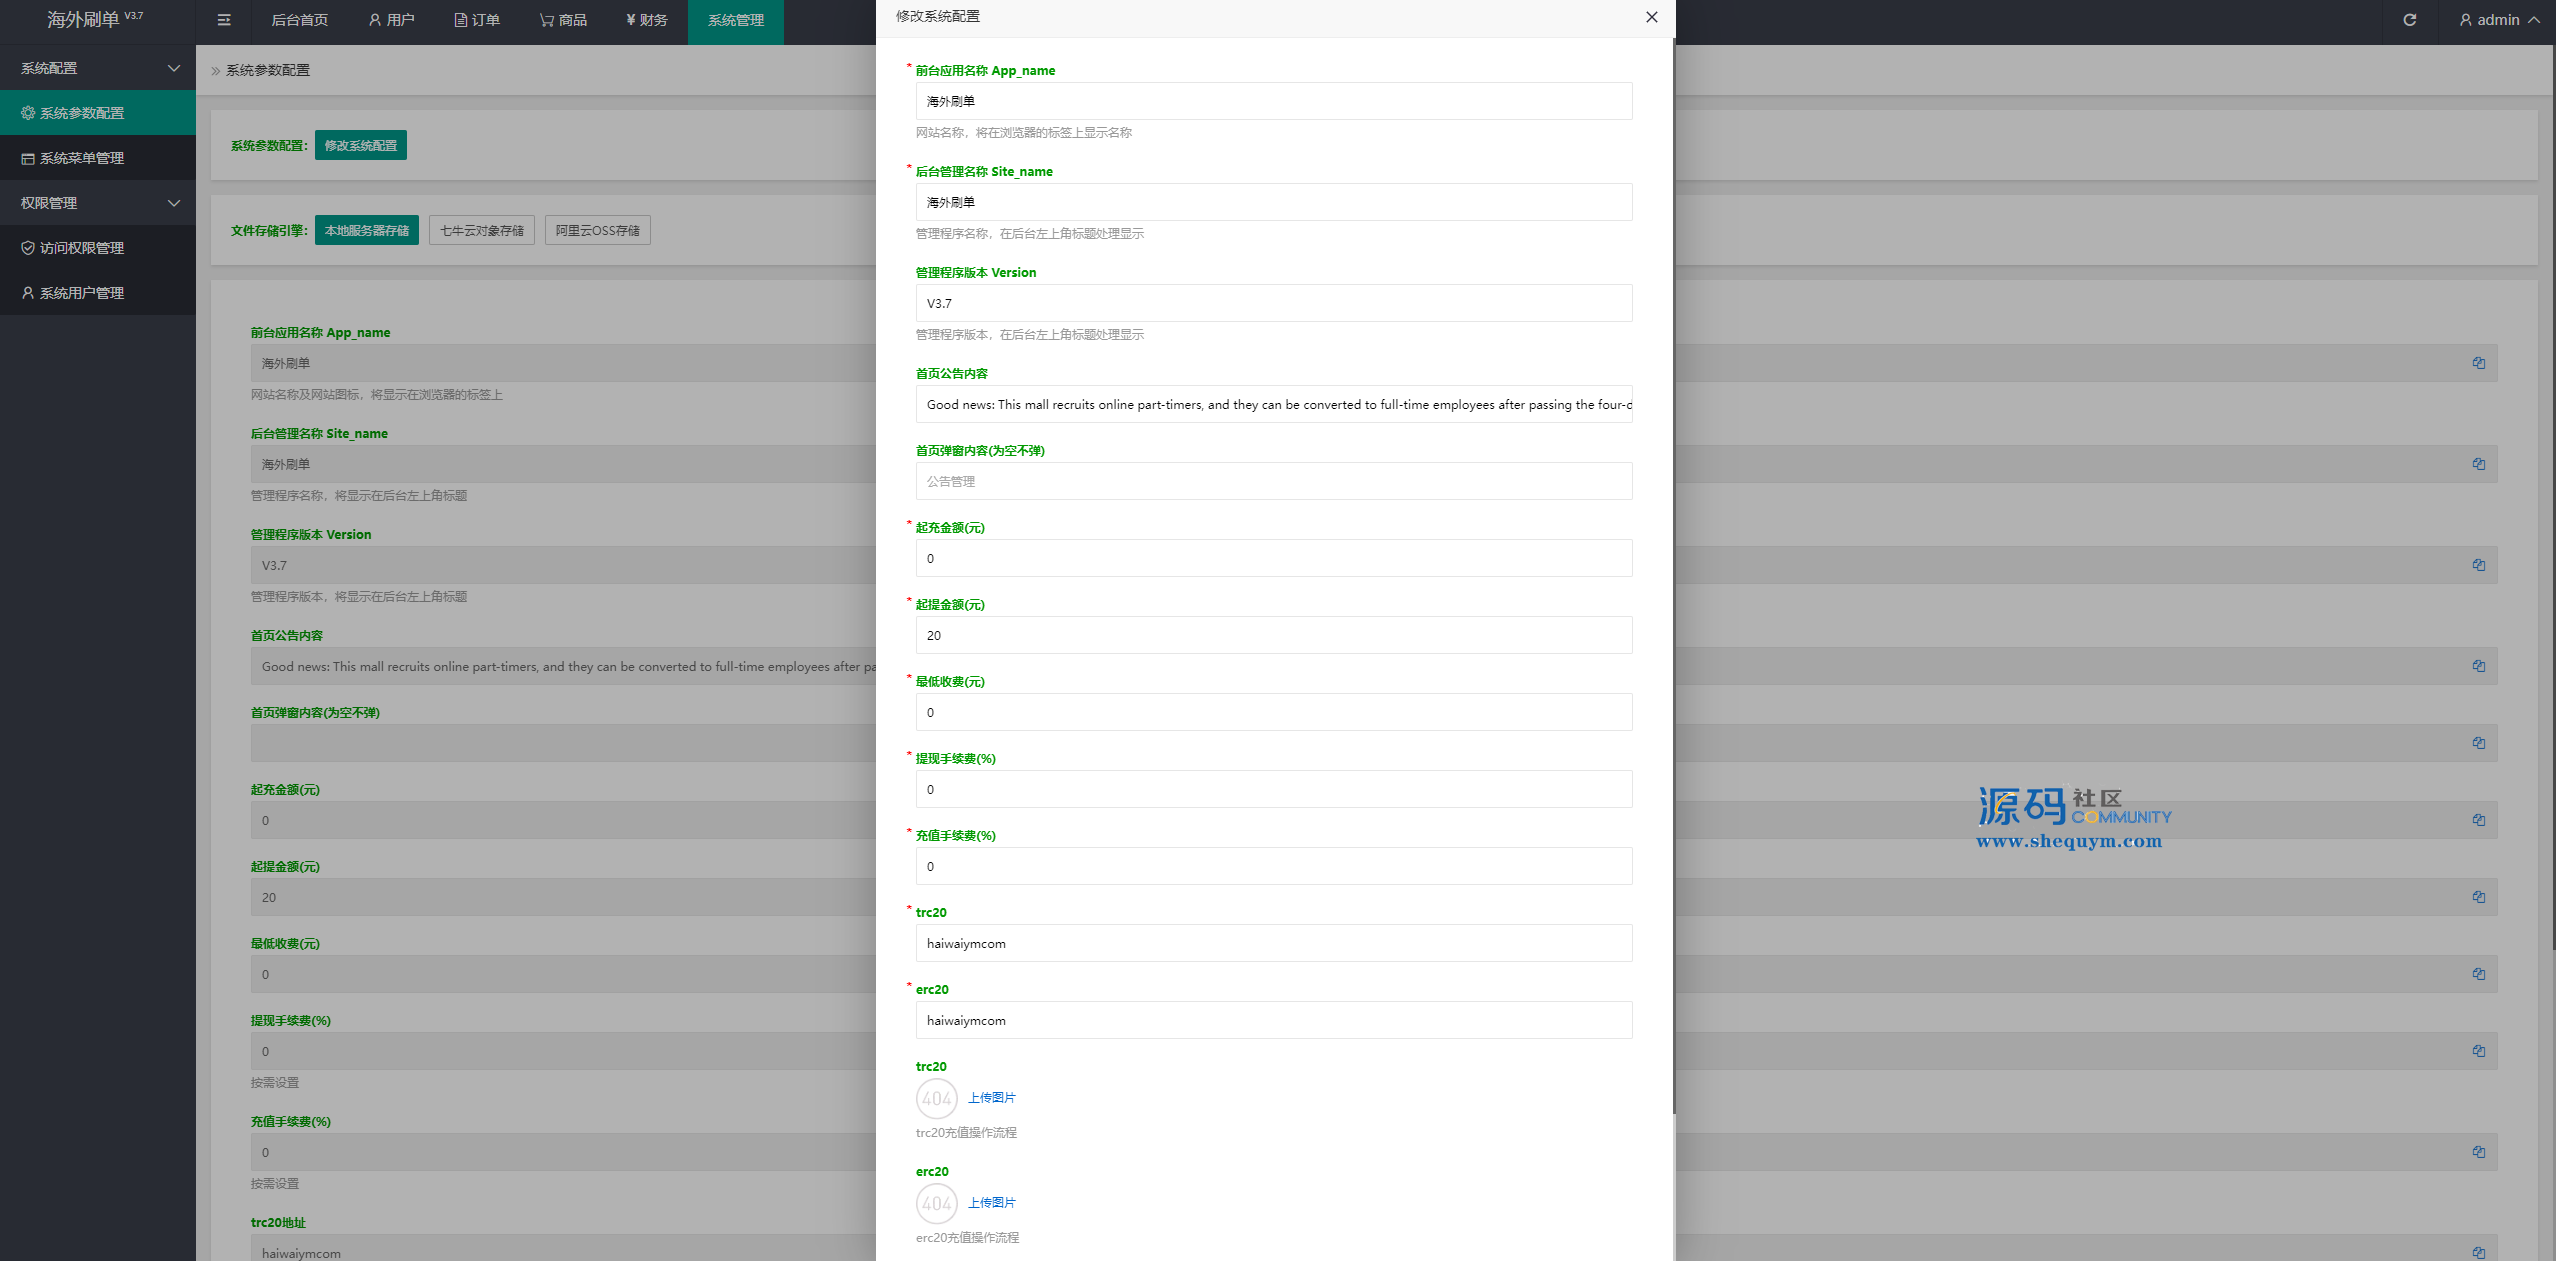Upload image for trc20

[x=991, y=1098]
